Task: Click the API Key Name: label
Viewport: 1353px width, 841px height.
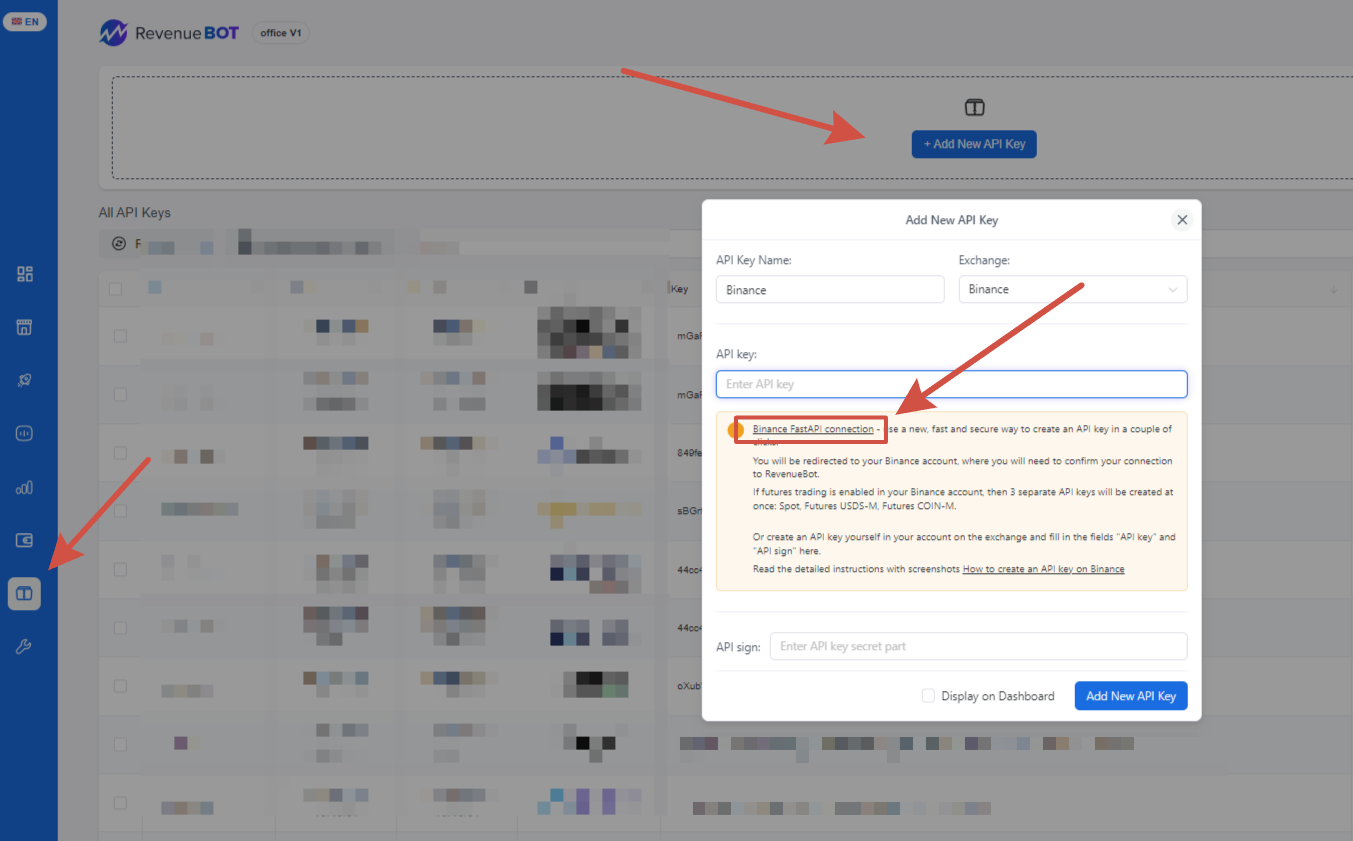Action: click(754, 260)
